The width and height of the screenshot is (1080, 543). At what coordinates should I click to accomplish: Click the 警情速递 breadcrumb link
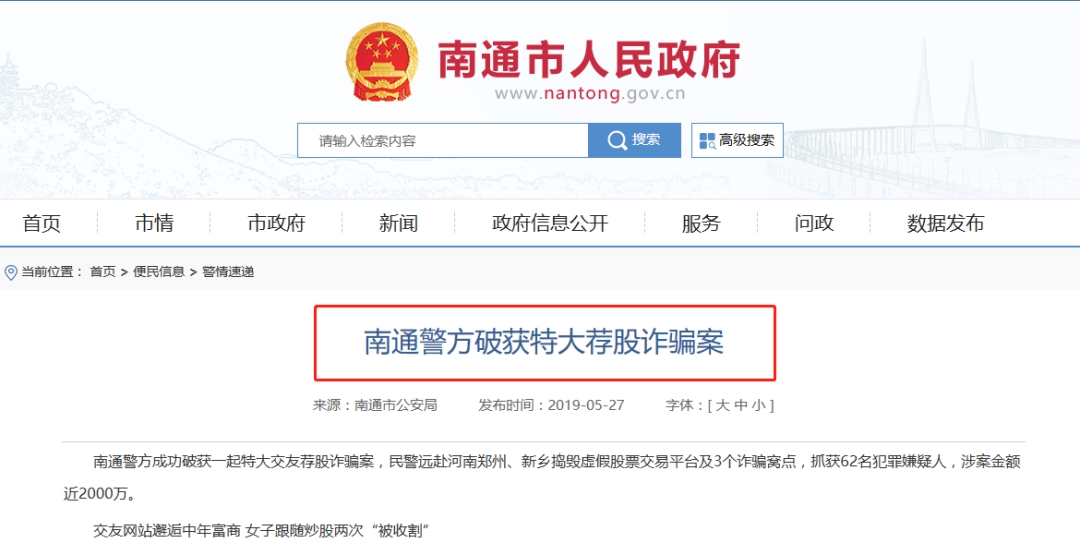click(228, 272)
